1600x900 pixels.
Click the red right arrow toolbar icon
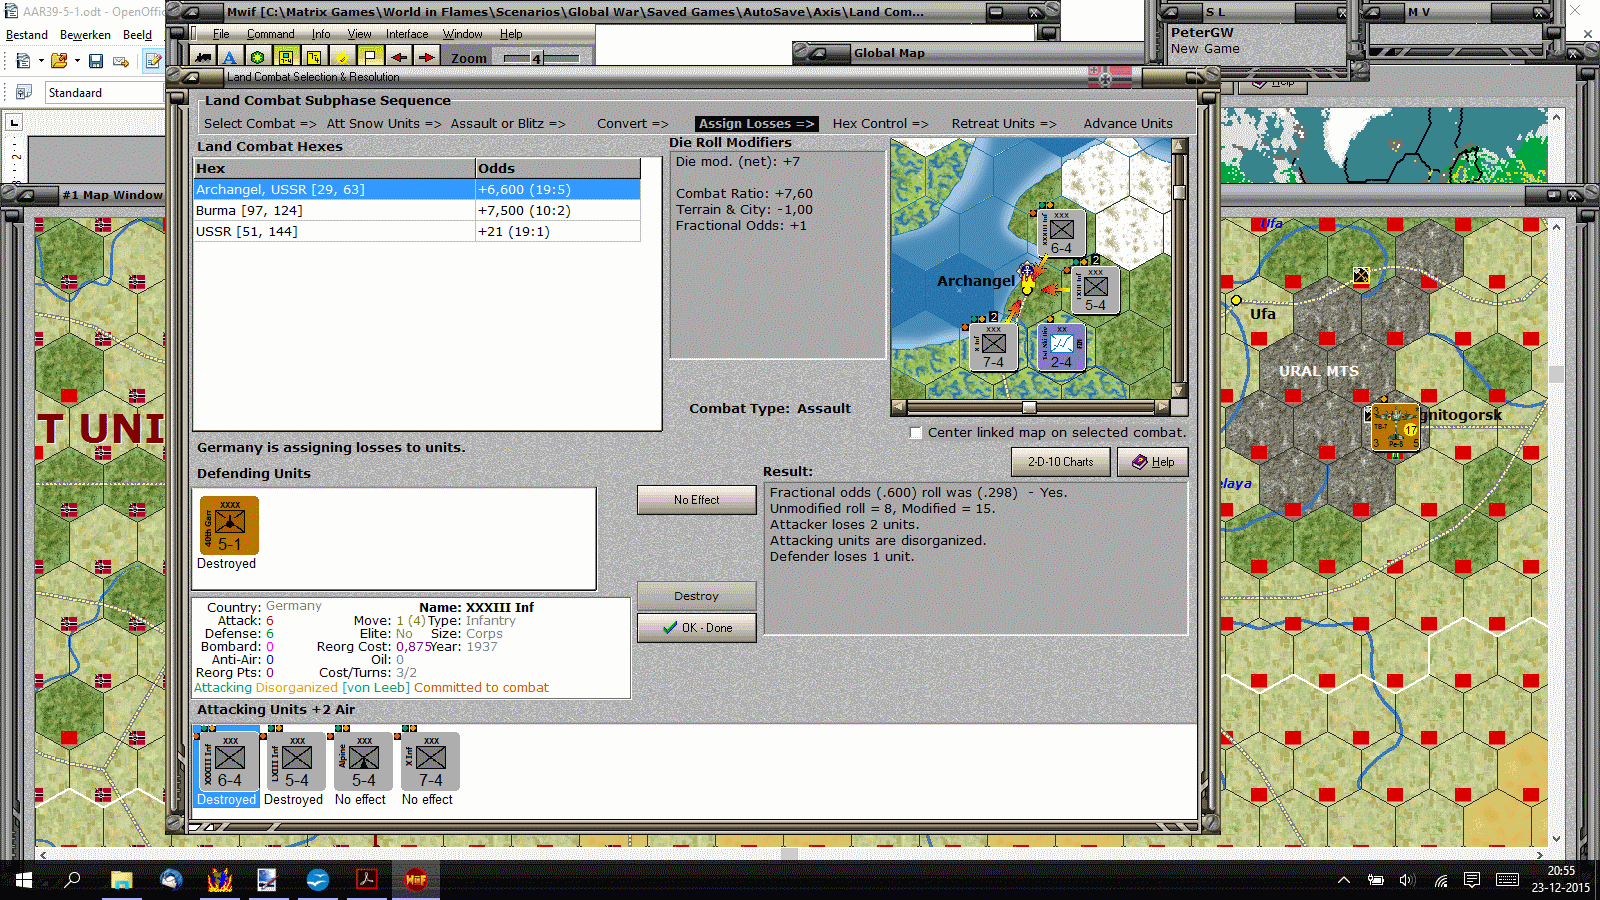click(x=426, y=57)
